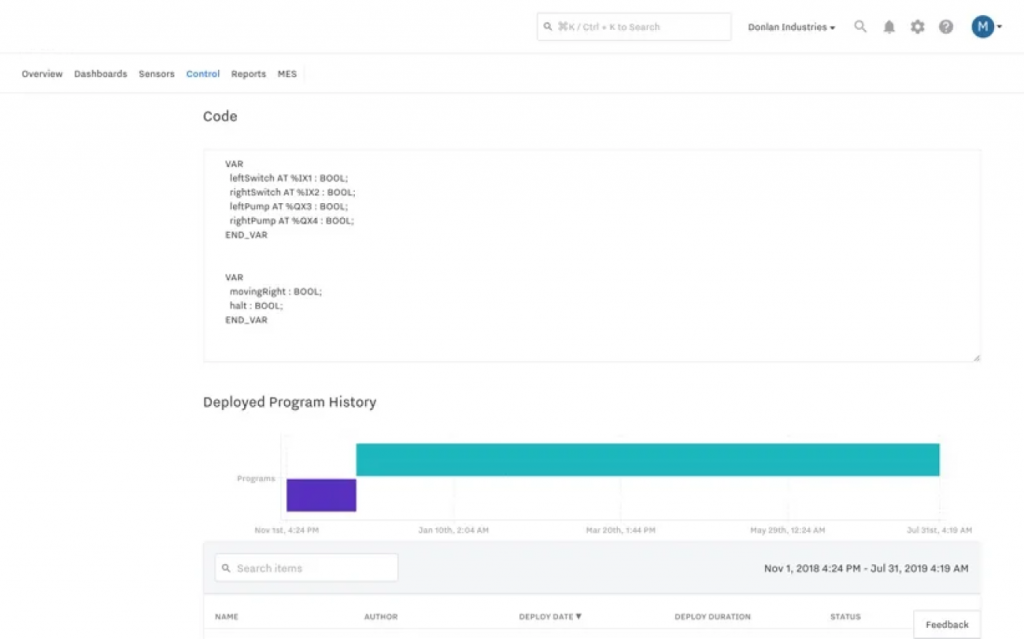Navigate to the Sensors tab

[x=156, y=73]
